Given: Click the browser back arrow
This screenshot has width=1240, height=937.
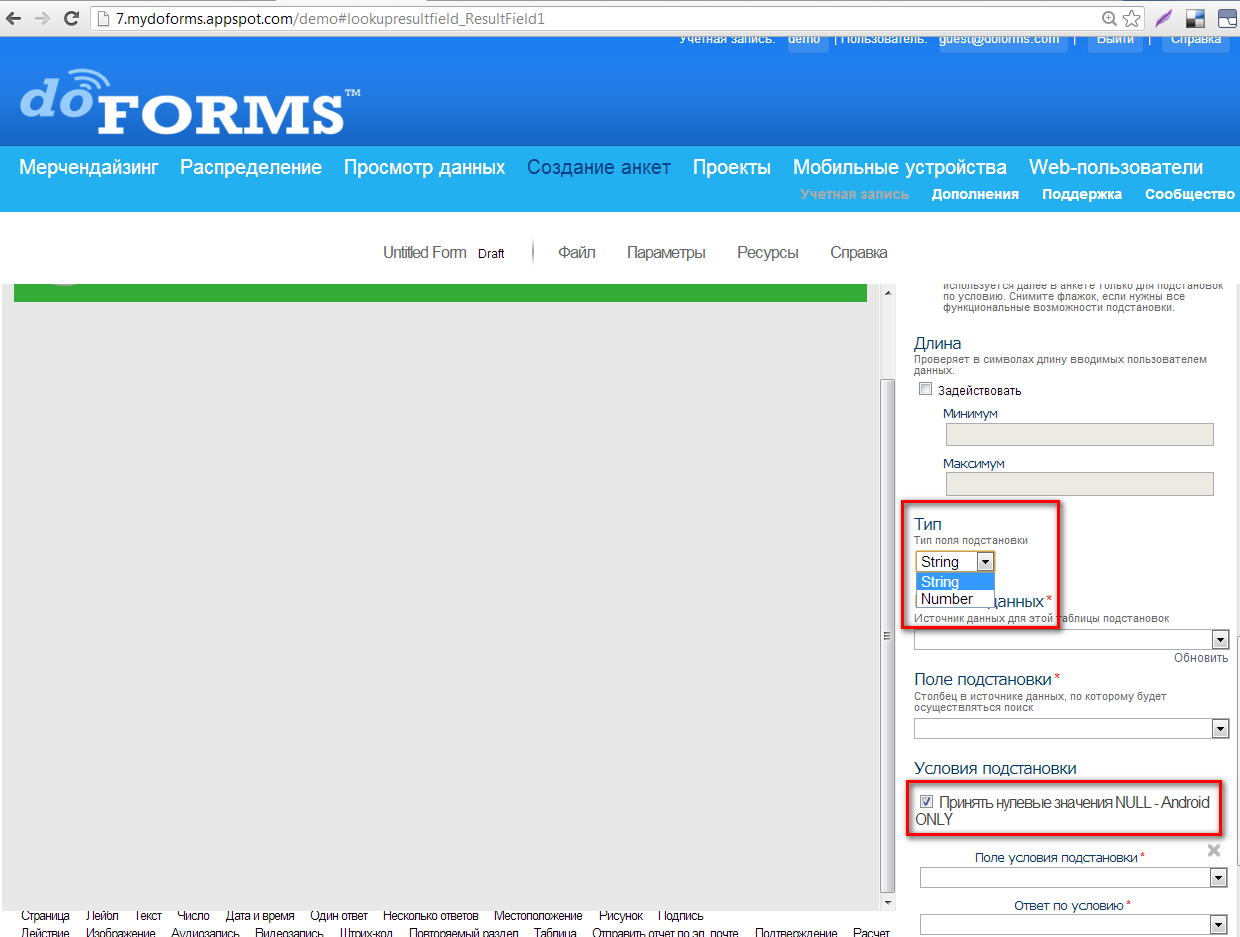Looking at the screenshot, I should [x=14, y=18].
